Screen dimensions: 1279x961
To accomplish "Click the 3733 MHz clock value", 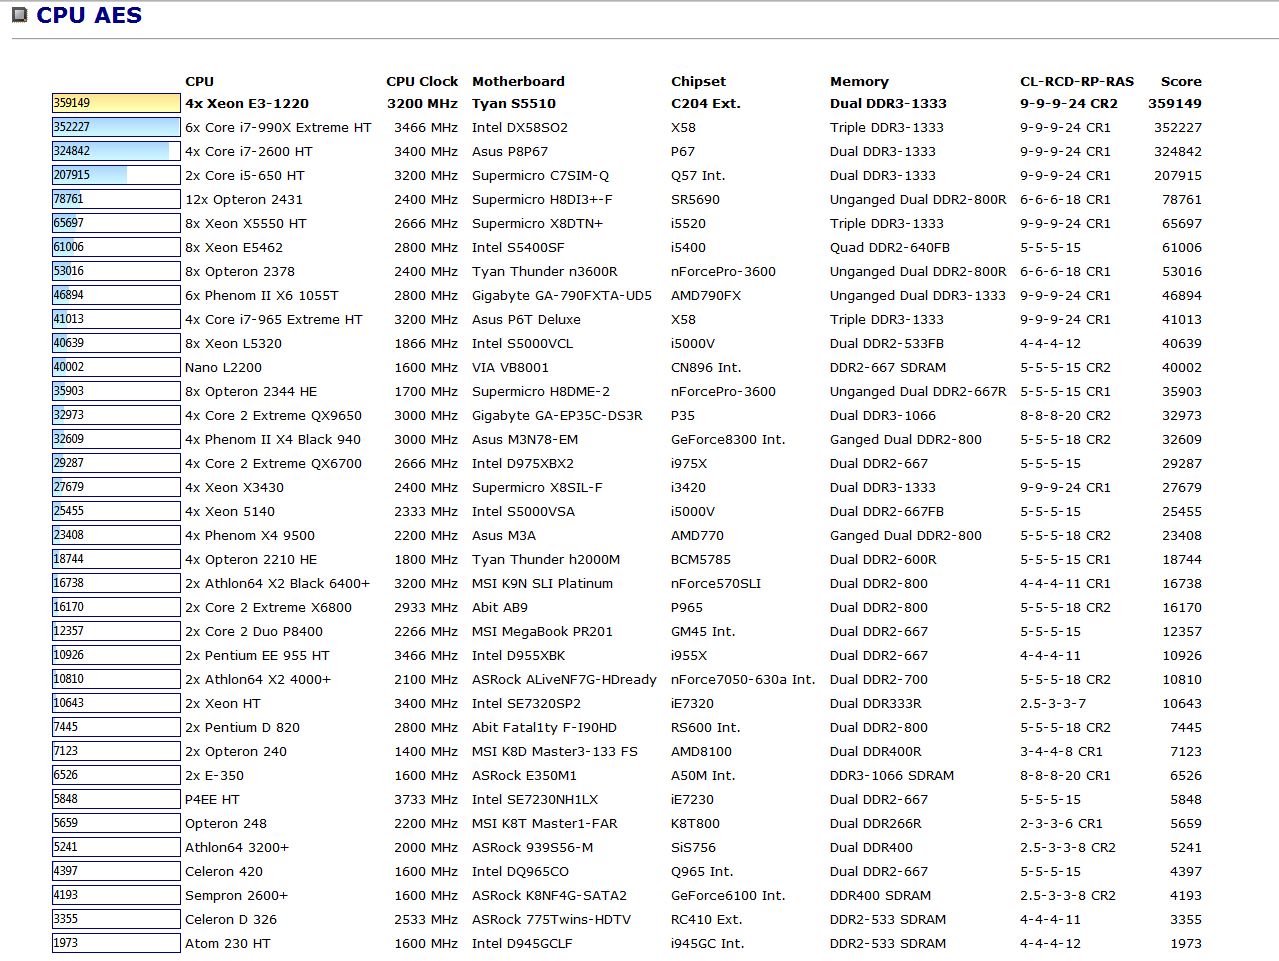I will click(426, 799).
